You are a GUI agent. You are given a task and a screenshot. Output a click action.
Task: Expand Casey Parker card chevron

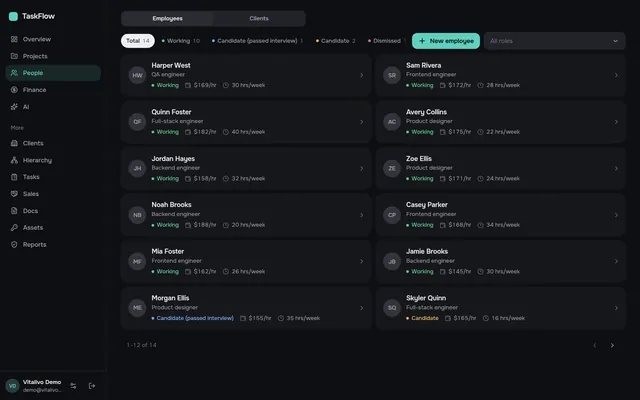pyautogui.click(x=616, y=215)
